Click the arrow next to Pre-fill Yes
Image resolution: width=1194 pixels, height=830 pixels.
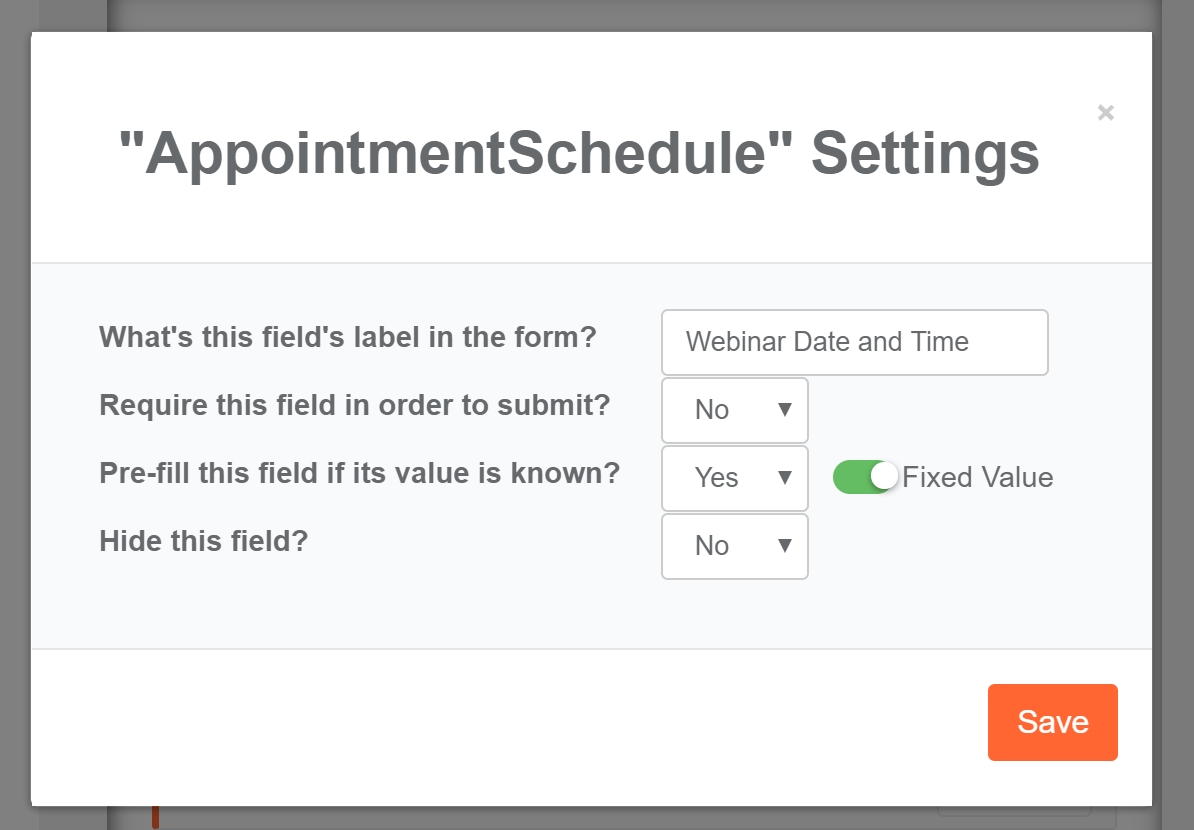pos(785,478)
